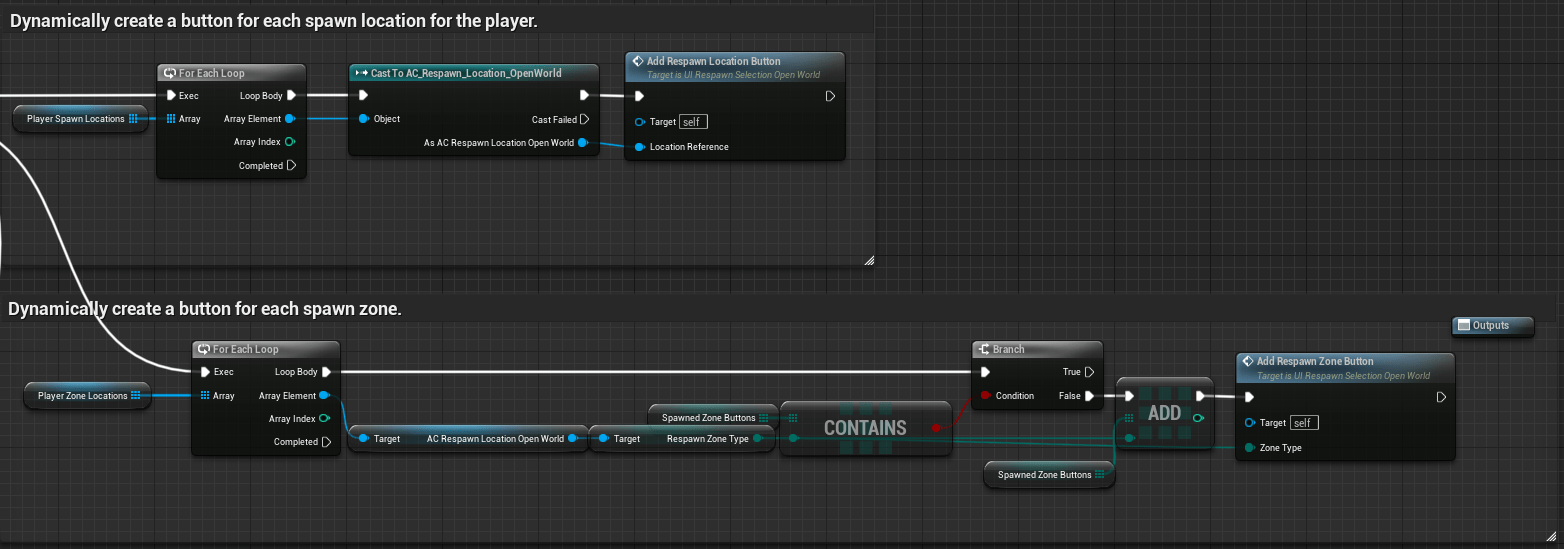Click As AC Respawn Location Open World pin
1564x549 pixels.
[584, 143]
